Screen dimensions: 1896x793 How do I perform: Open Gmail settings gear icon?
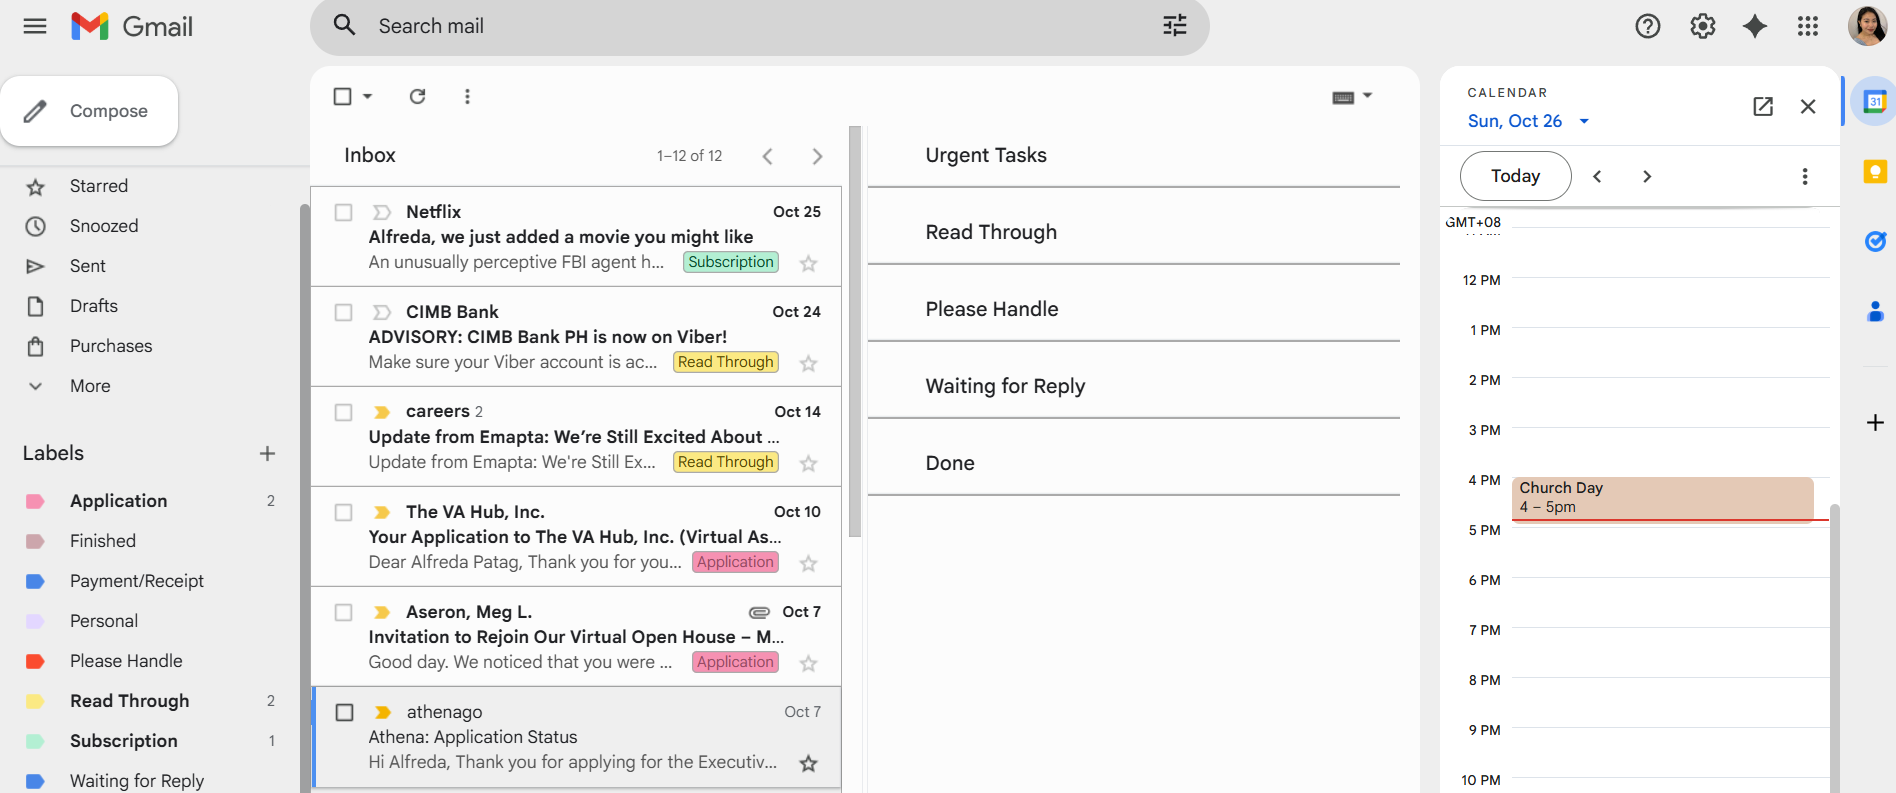click(1702, 26)
